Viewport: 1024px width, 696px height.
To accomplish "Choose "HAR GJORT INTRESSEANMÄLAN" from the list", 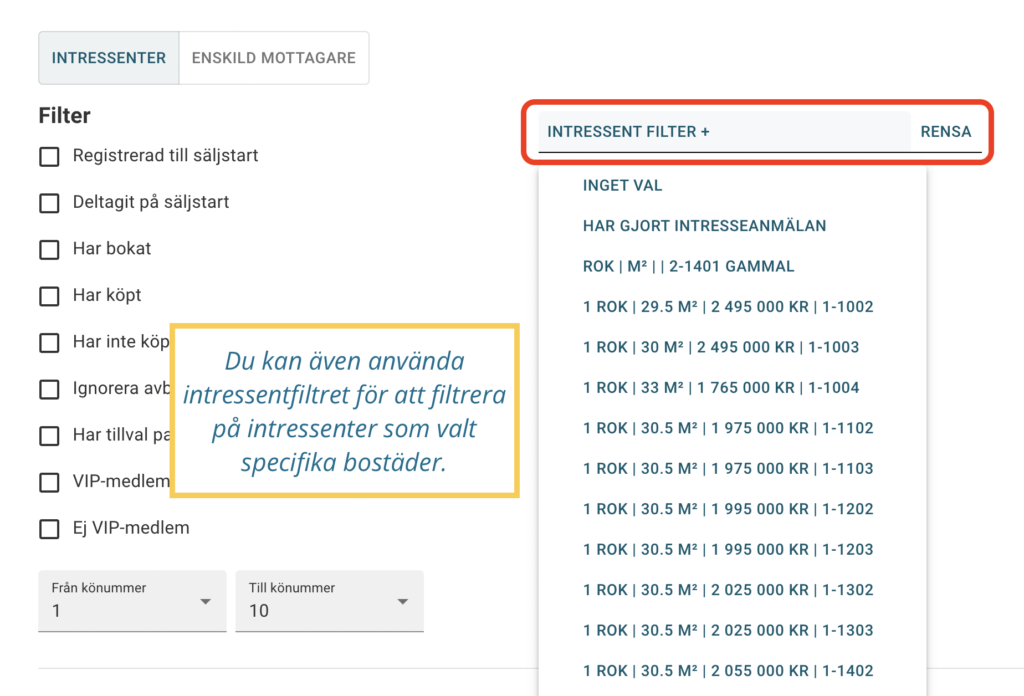I will pyautogui.click(x=704, y=226).
